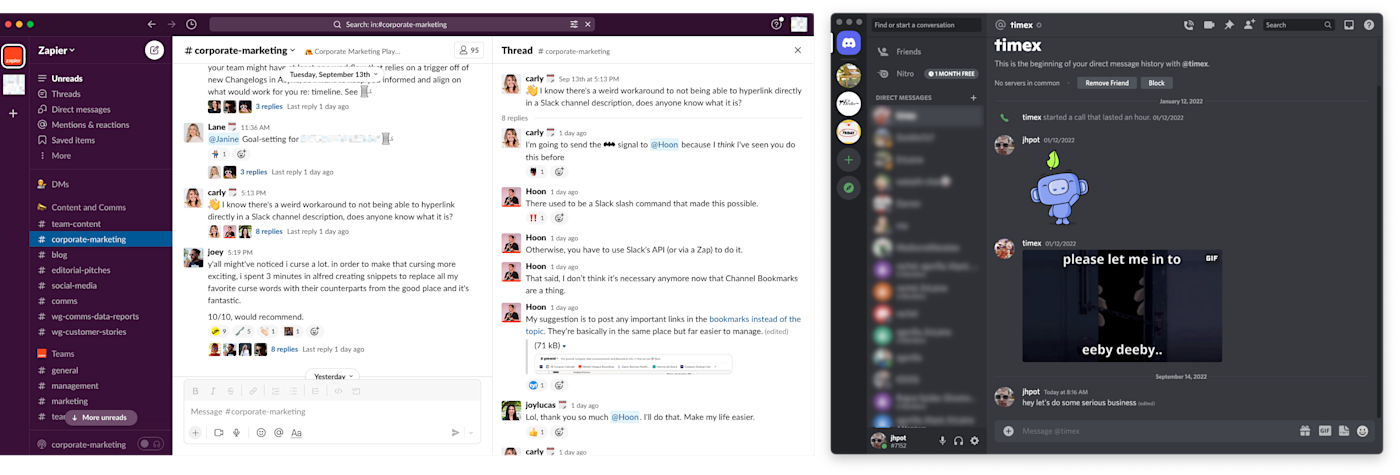Viewport: 1400px width, 475px height.
Task: Open the 8 replies link under carly's message
Action: 269,231
